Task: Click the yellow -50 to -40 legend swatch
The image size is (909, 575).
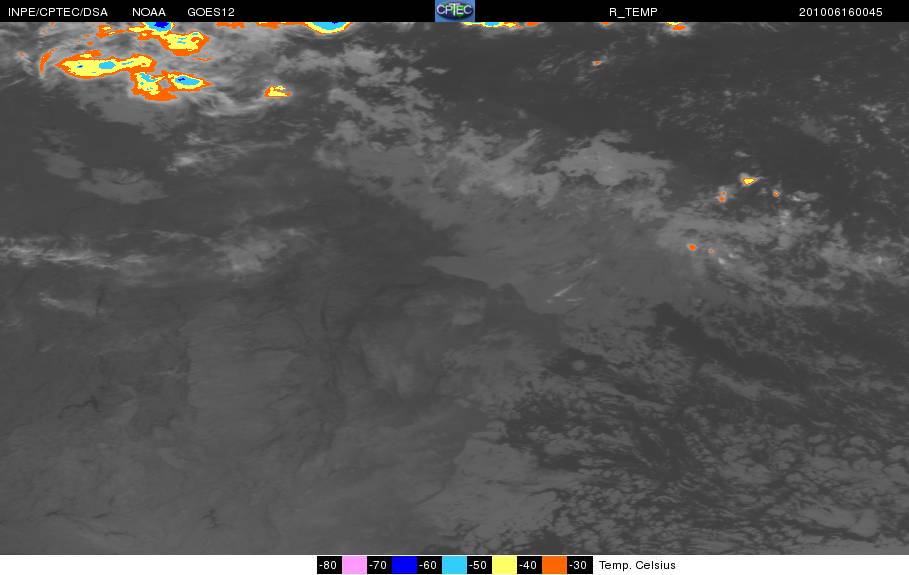Action: [x=504, y=565]
